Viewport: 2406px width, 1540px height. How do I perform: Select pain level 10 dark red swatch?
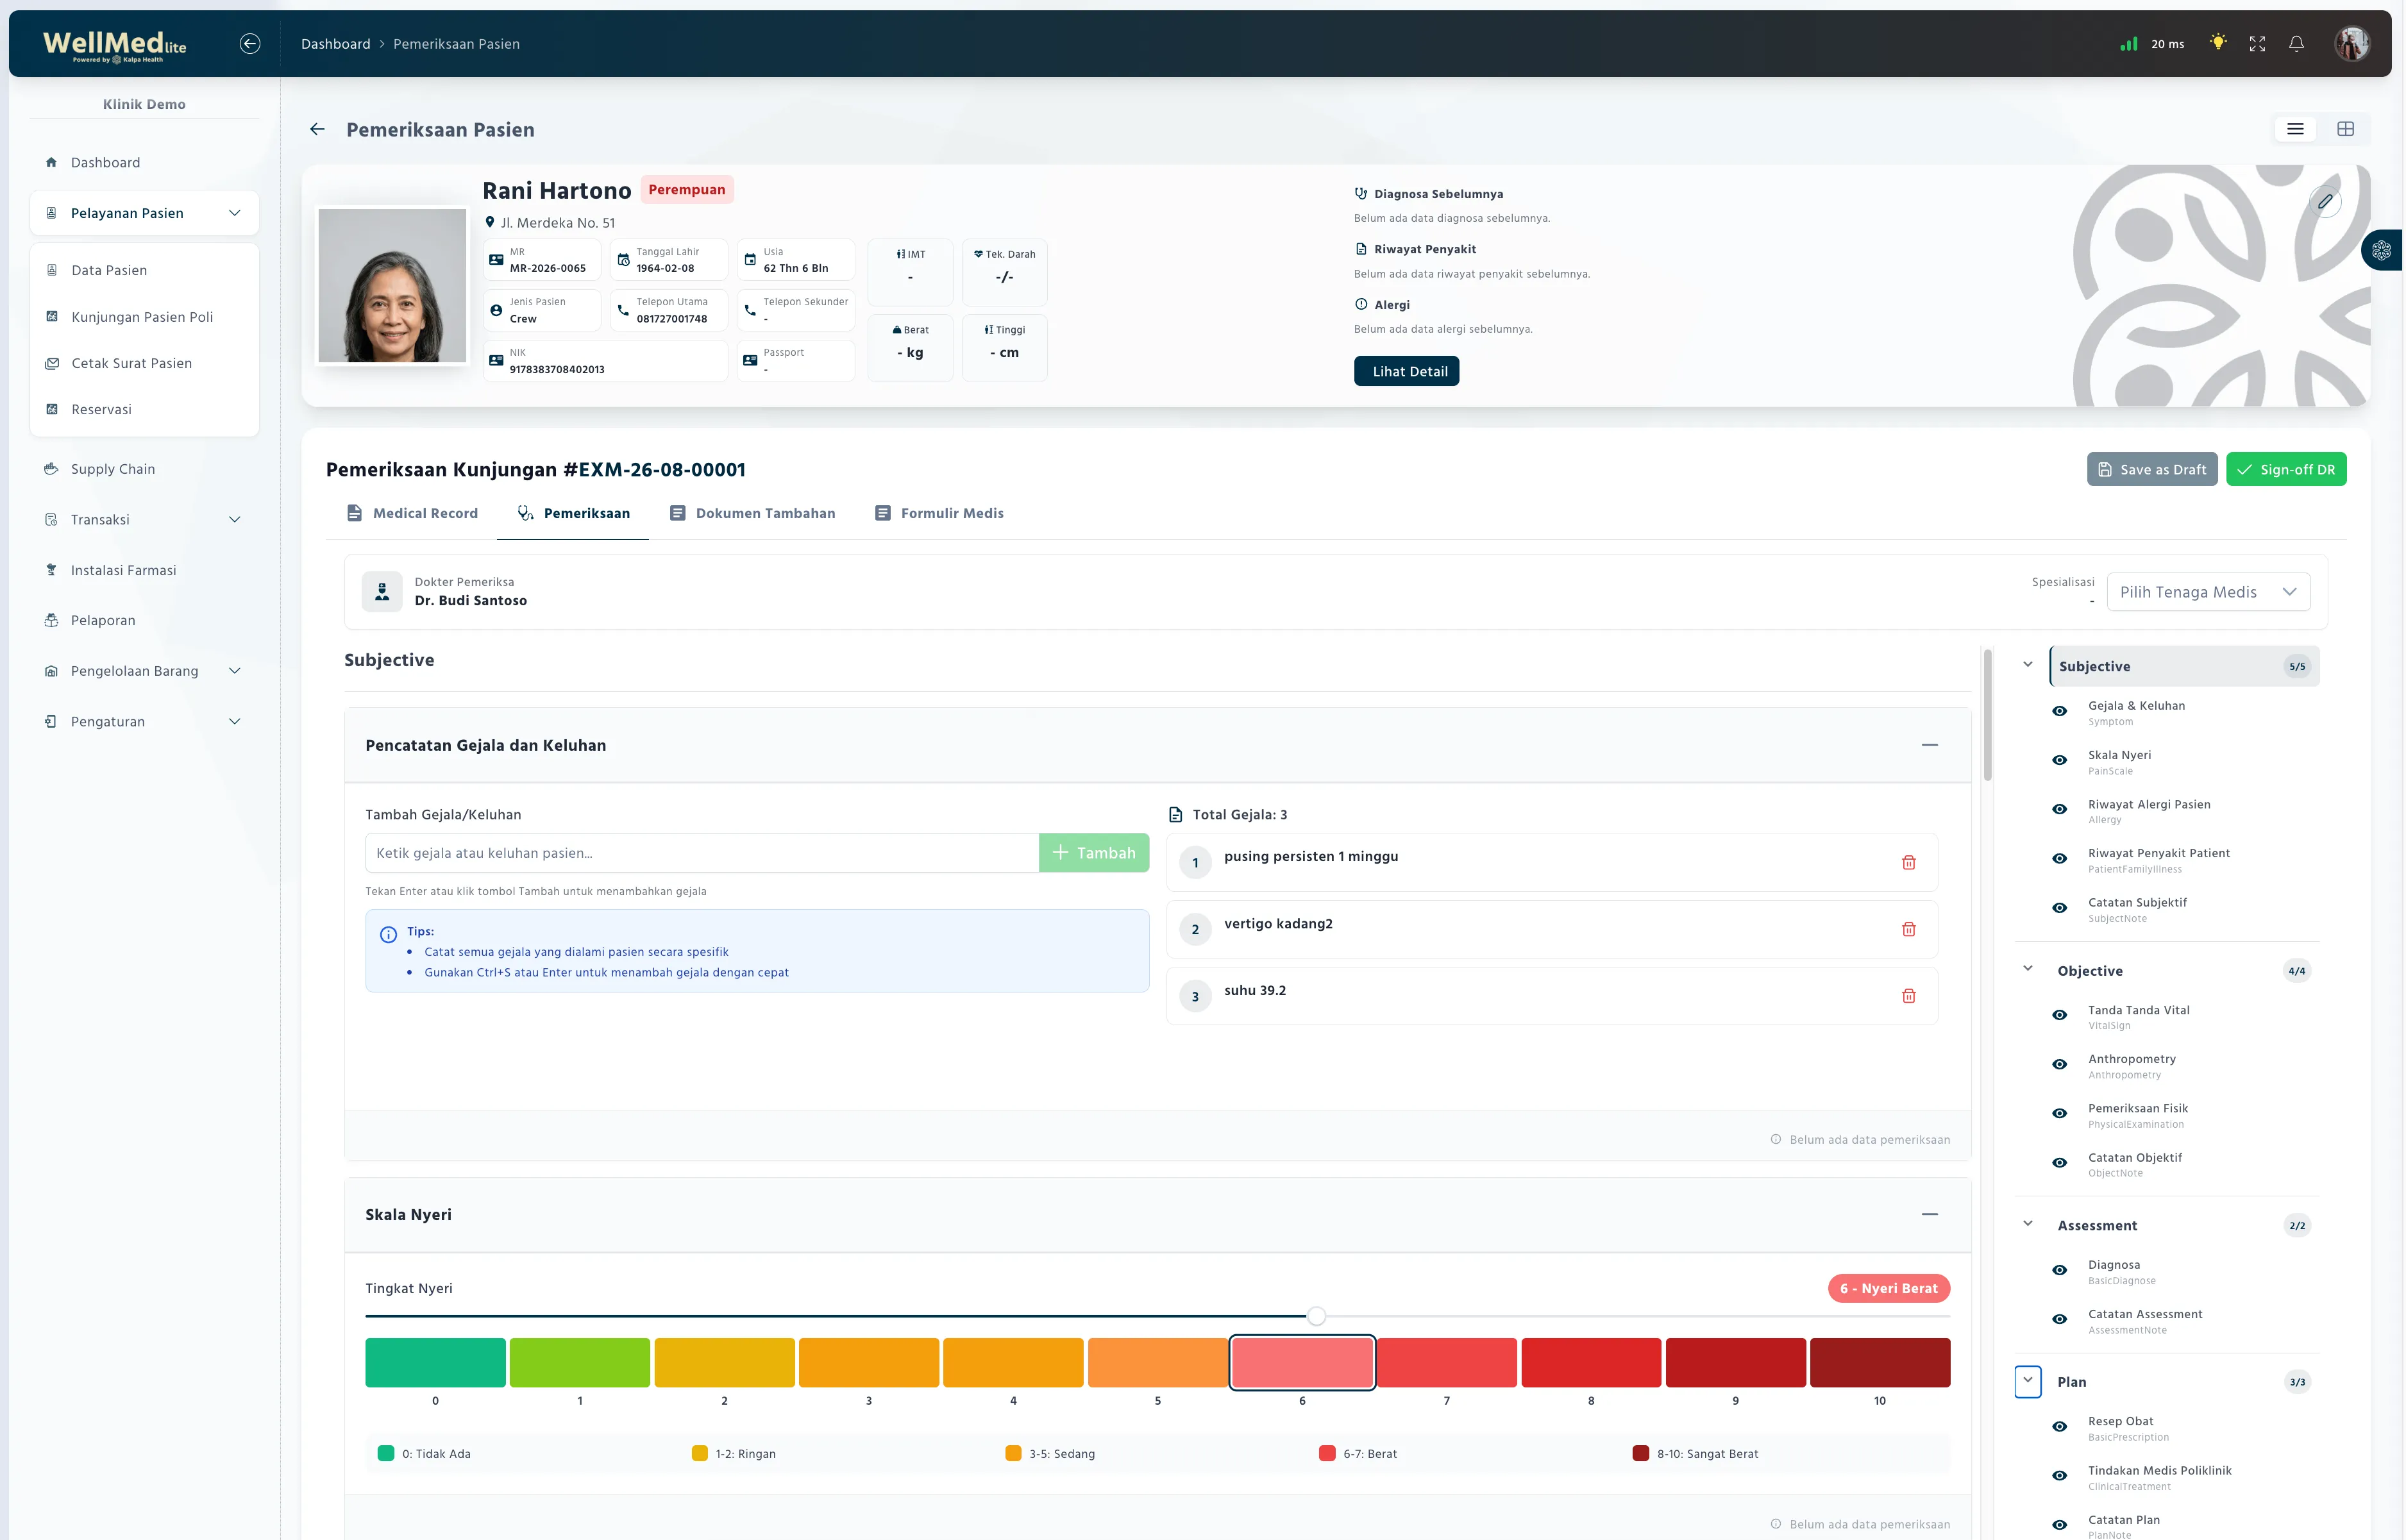click(x=1879, y=1362)
